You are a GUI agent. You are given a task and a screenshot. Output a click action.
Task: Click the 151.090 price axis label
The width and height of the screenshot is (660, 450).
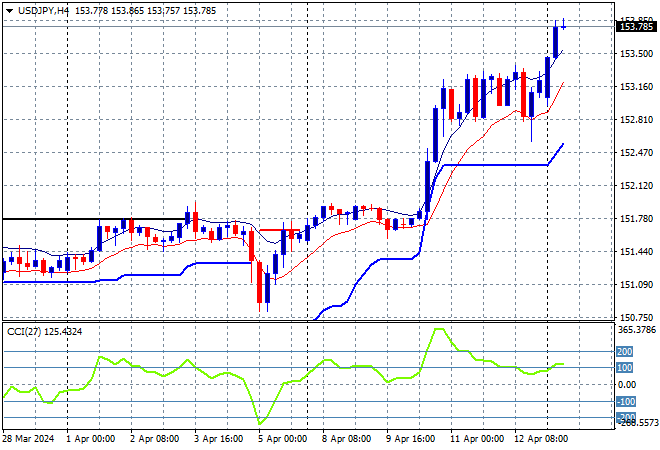[x=636, y=285]
